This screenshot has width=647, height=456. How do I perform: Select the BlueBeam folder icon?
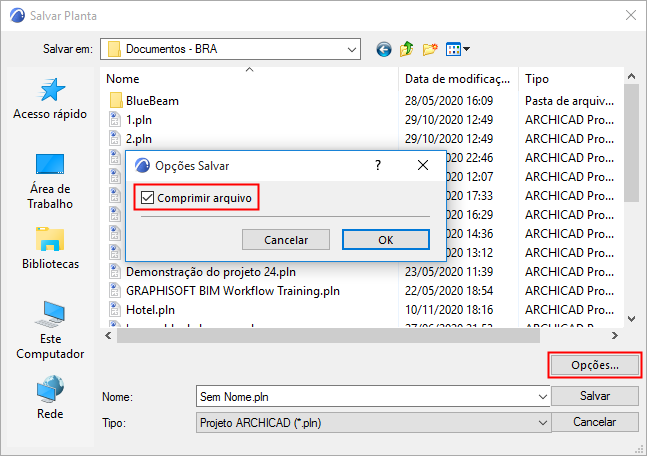[x=116, y=101]
